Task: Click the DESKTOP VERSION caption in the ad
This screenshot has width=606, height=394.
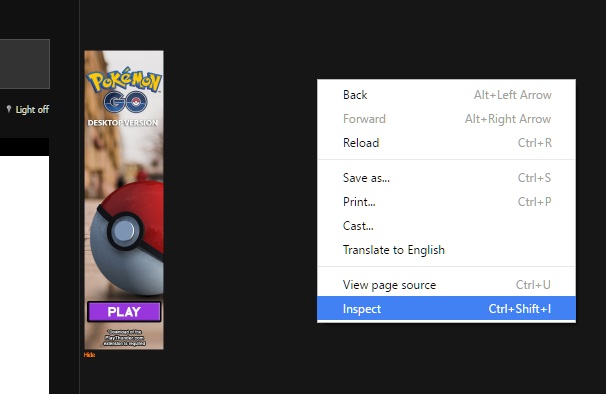Action: pos(123,123)
